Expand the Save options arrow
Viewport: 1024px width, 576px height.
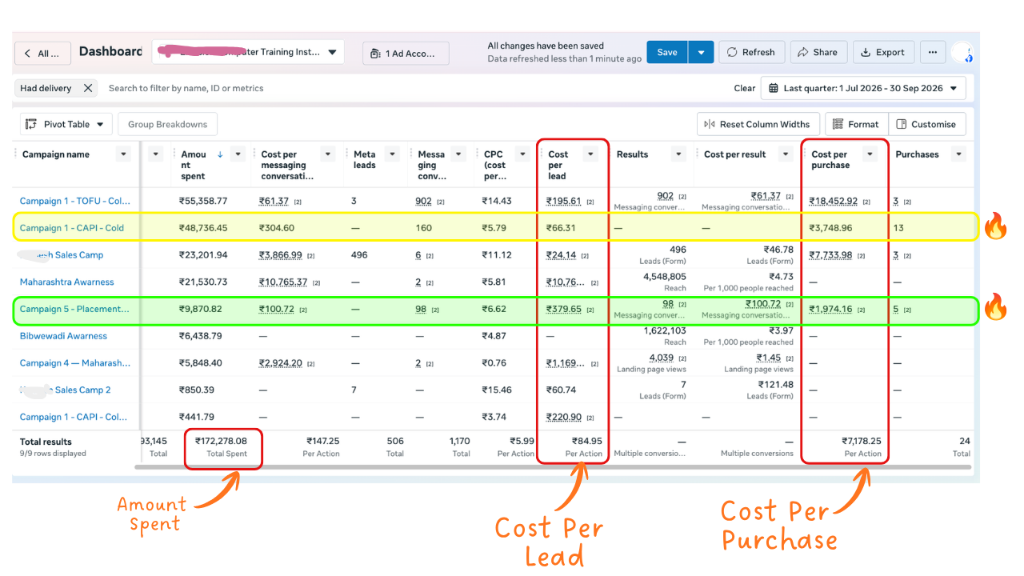pos(701,52)
